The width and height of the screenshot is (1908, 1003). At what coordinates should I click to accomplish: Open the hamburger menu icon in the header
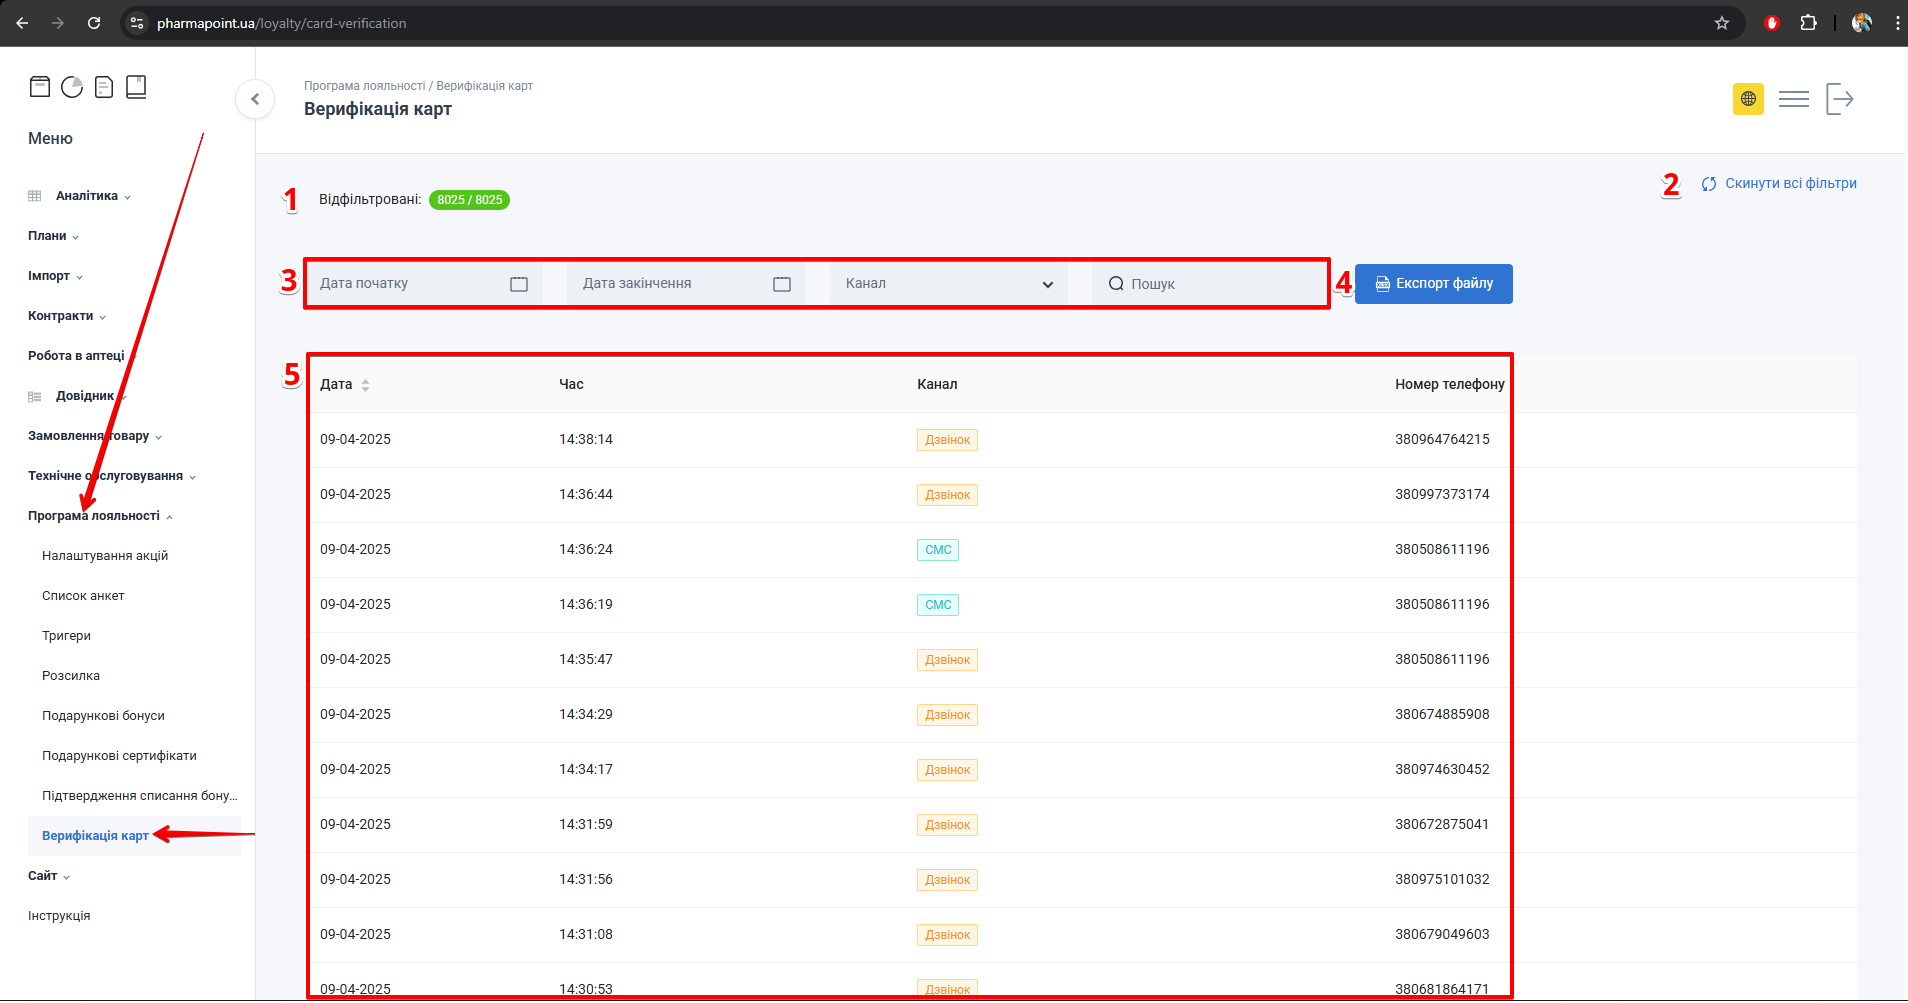pyautogui.click(x=1794, y=99)
